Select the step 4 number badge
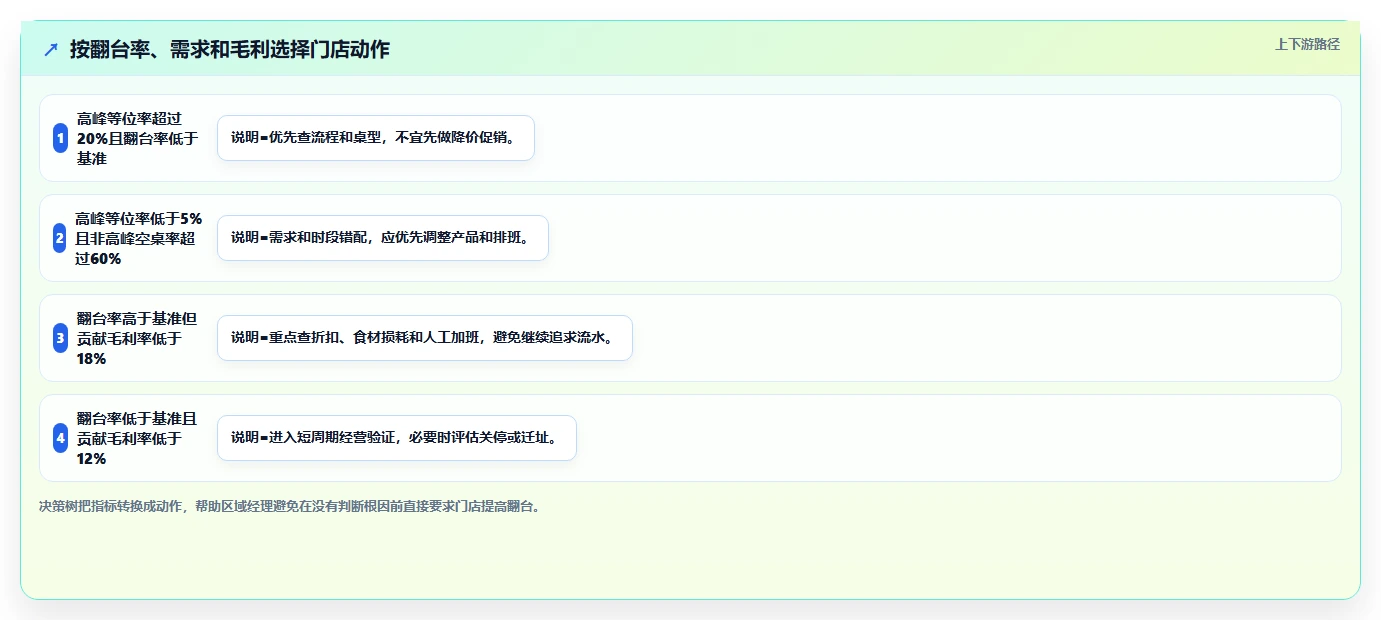1381x620 pixels. (x=60, y=438)
